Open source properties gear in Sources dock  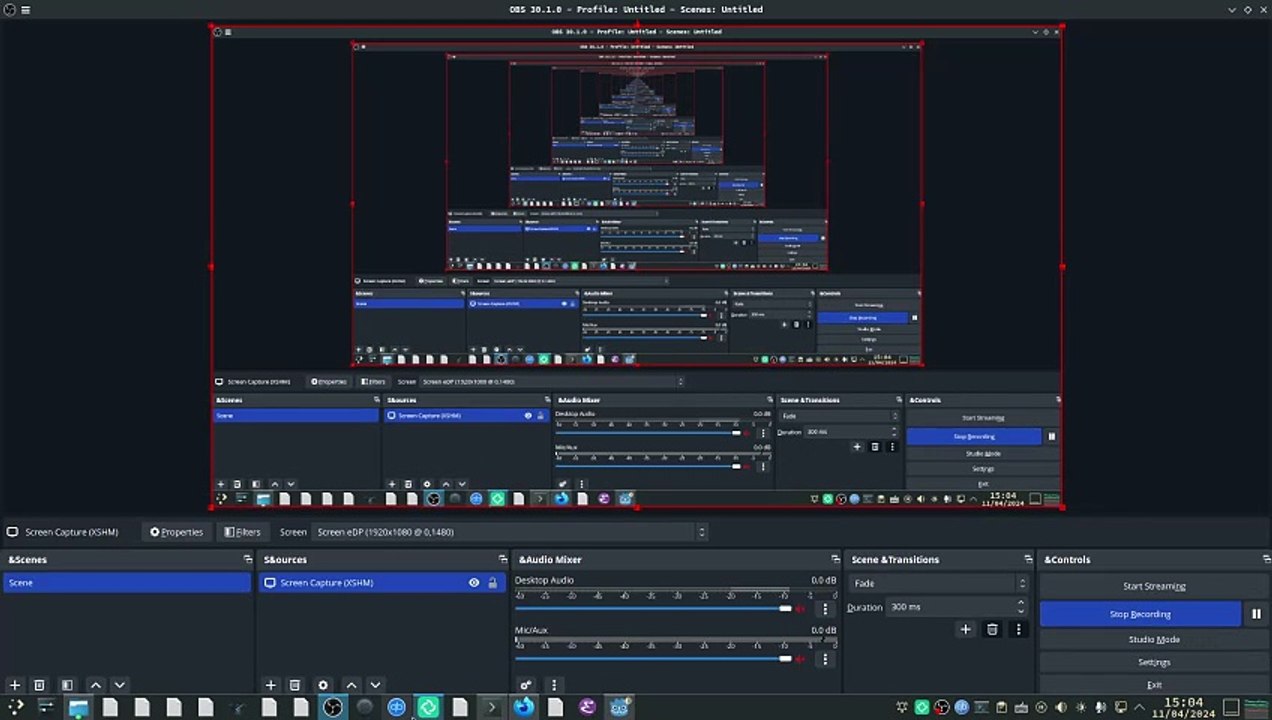(x=323, y=685)
